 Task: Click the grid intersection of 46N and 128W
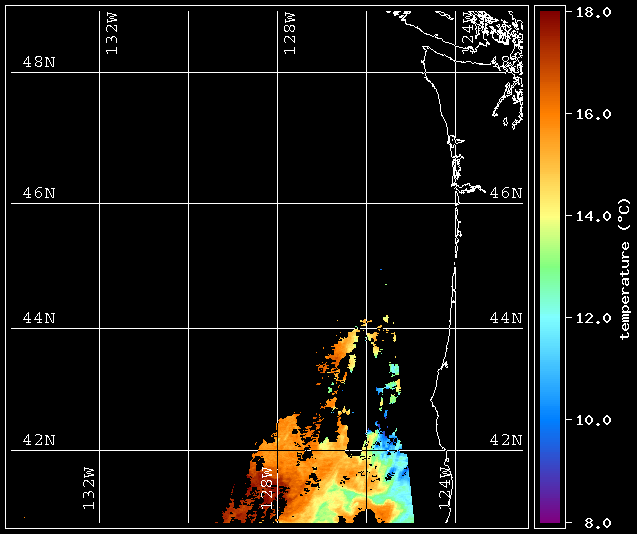(277, 204)
